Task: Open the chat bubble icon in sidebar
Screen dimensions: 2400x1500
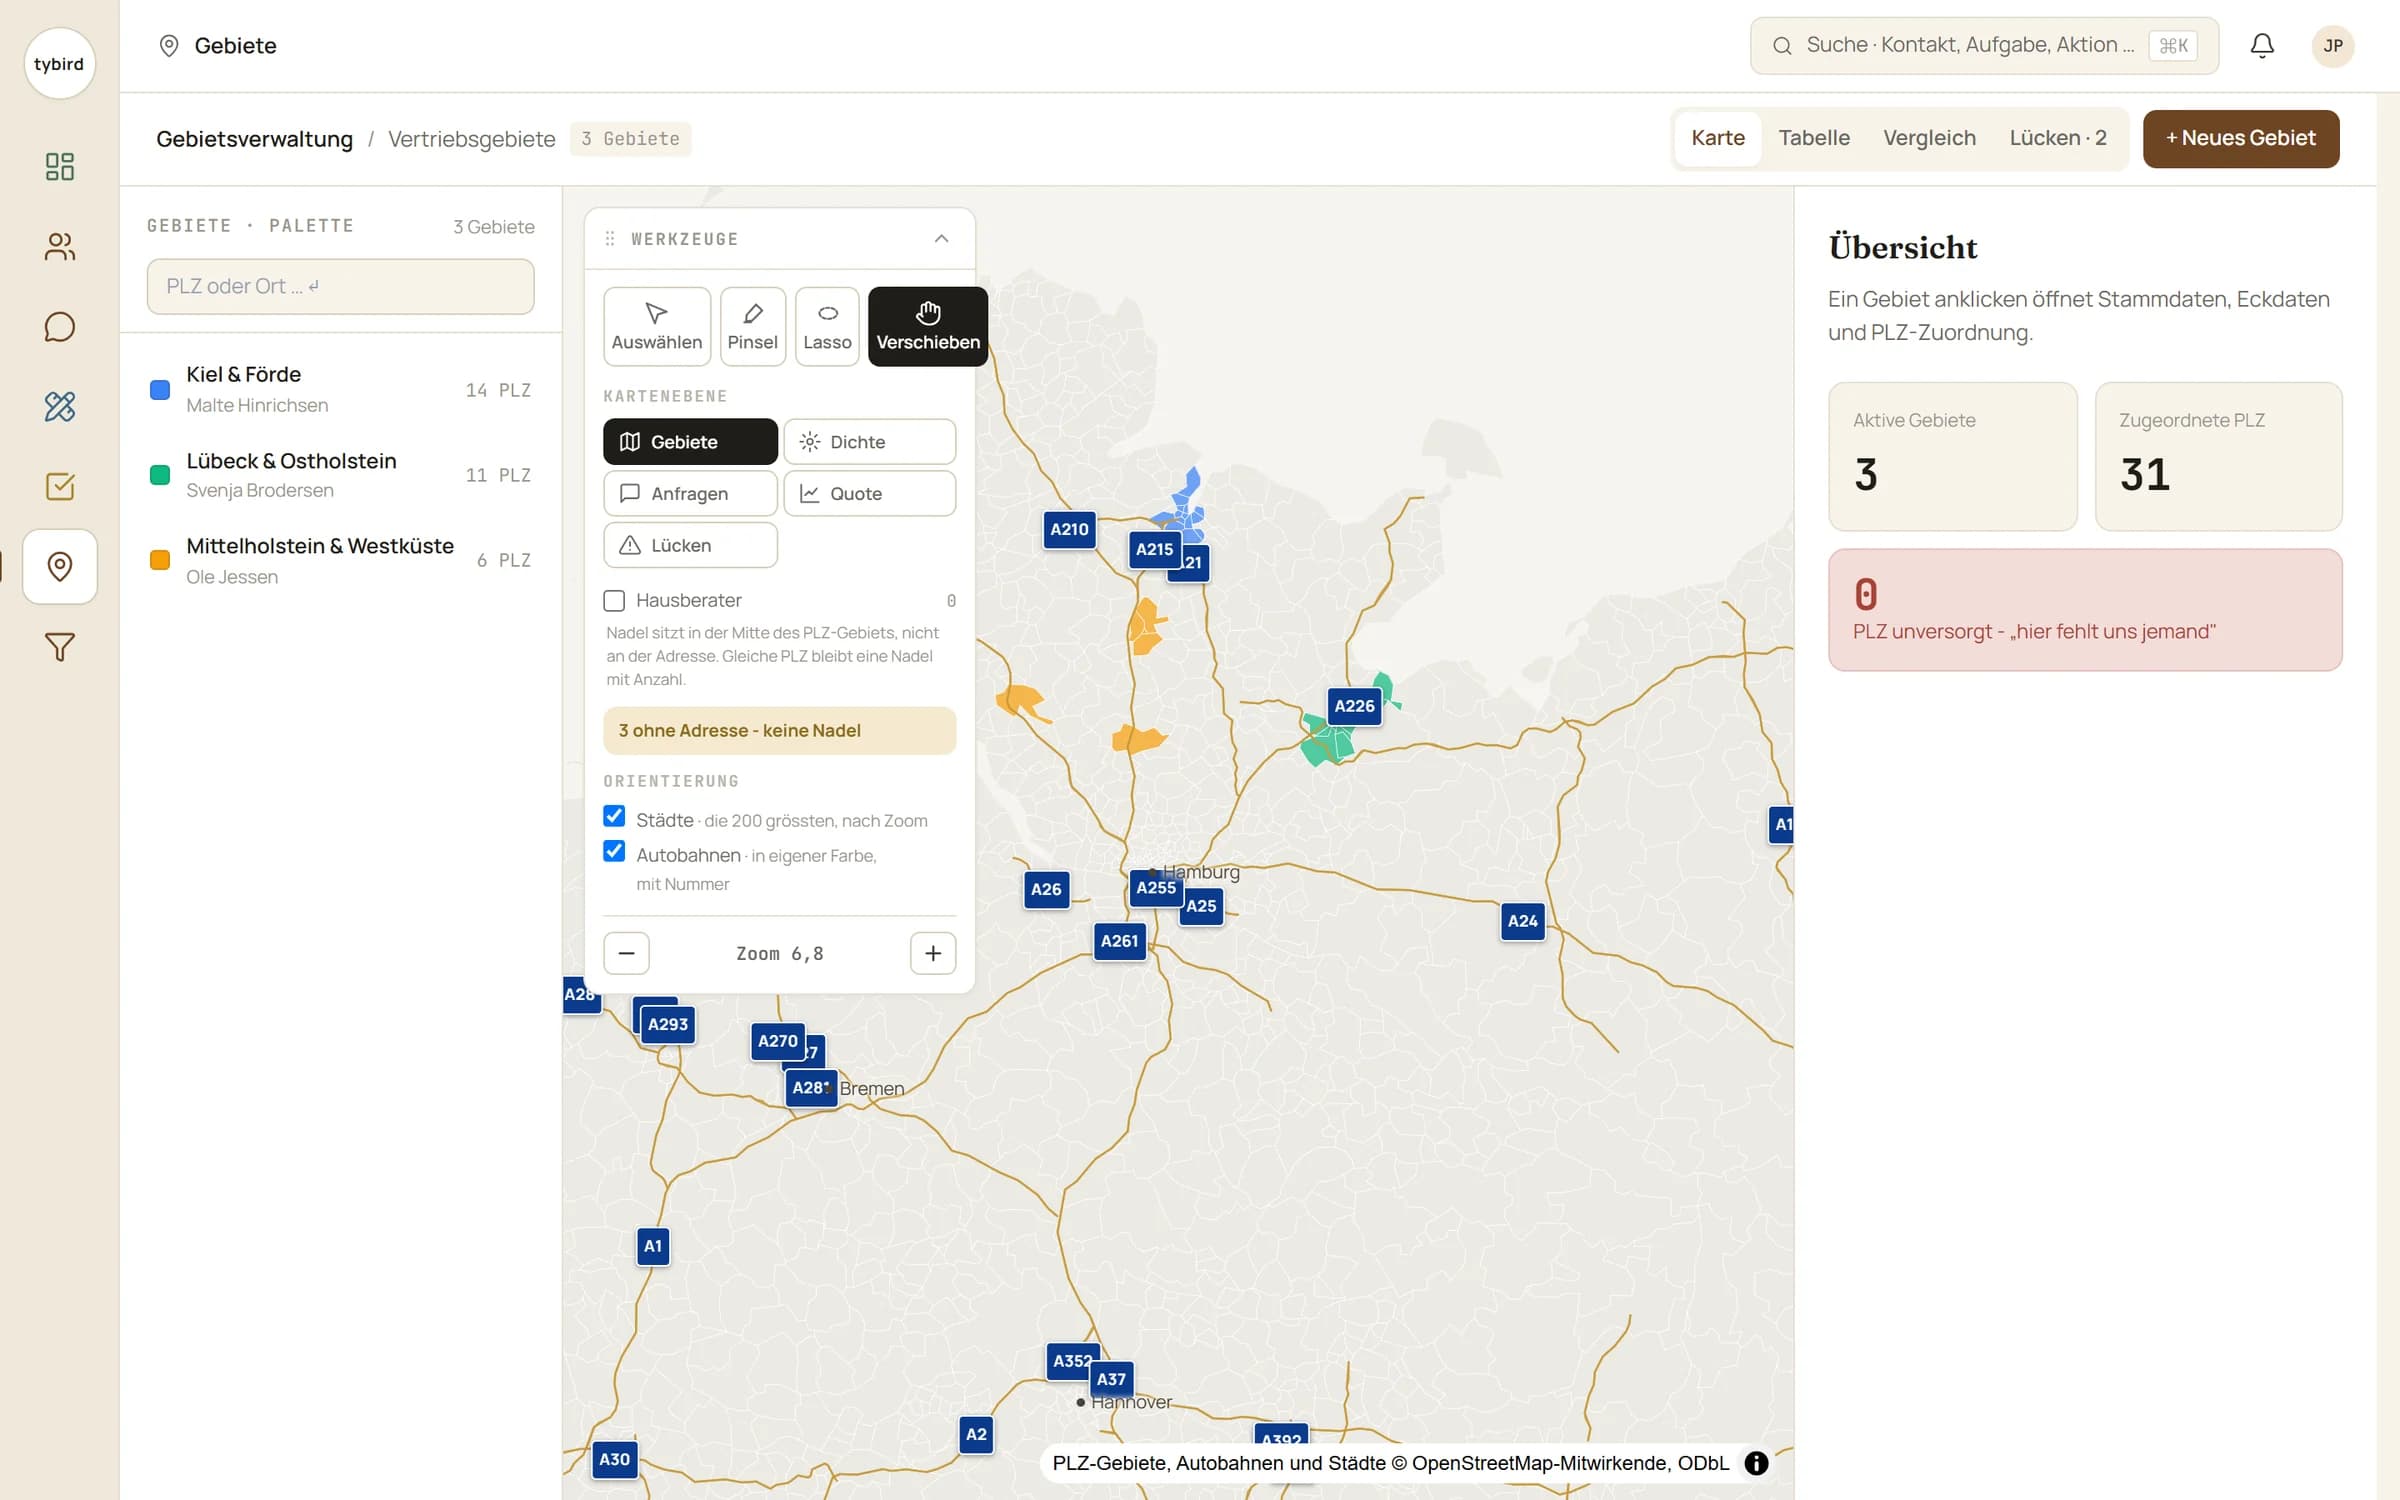Action: pyautogui.click(x=60, y=327)
